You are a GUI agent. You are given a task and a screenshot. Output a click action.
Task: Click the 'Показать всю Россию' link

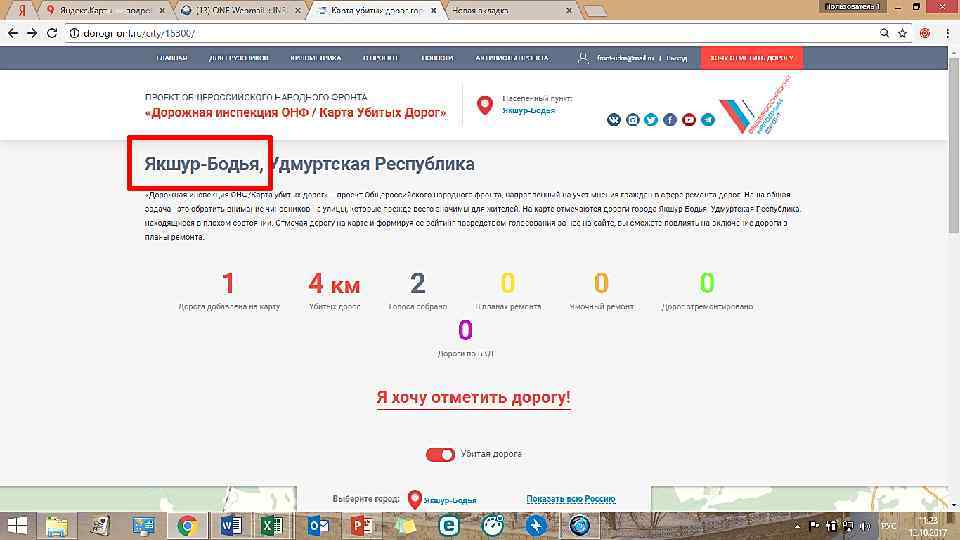coord(571,499)
